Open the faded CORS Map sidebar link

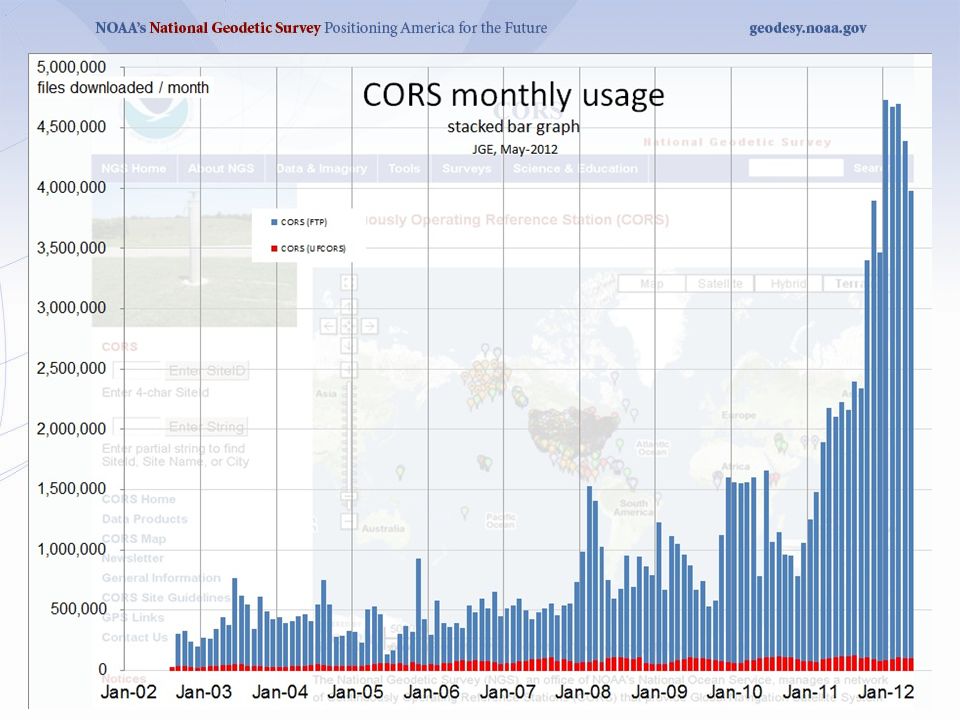click(133, 539)
